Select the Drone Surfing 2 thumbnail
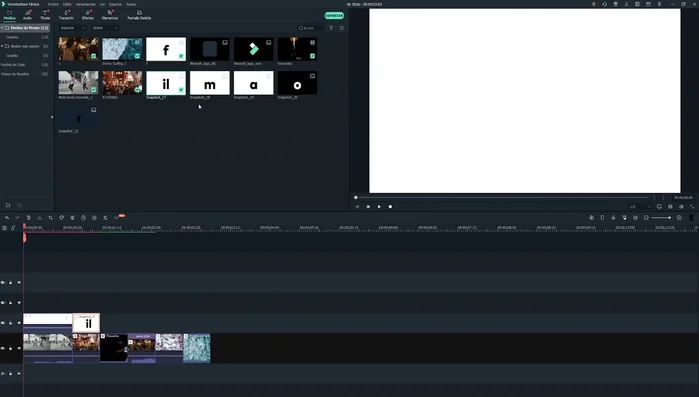Image resolution: width=699 pixels, height=397 pixels. [x=122, y=49]
